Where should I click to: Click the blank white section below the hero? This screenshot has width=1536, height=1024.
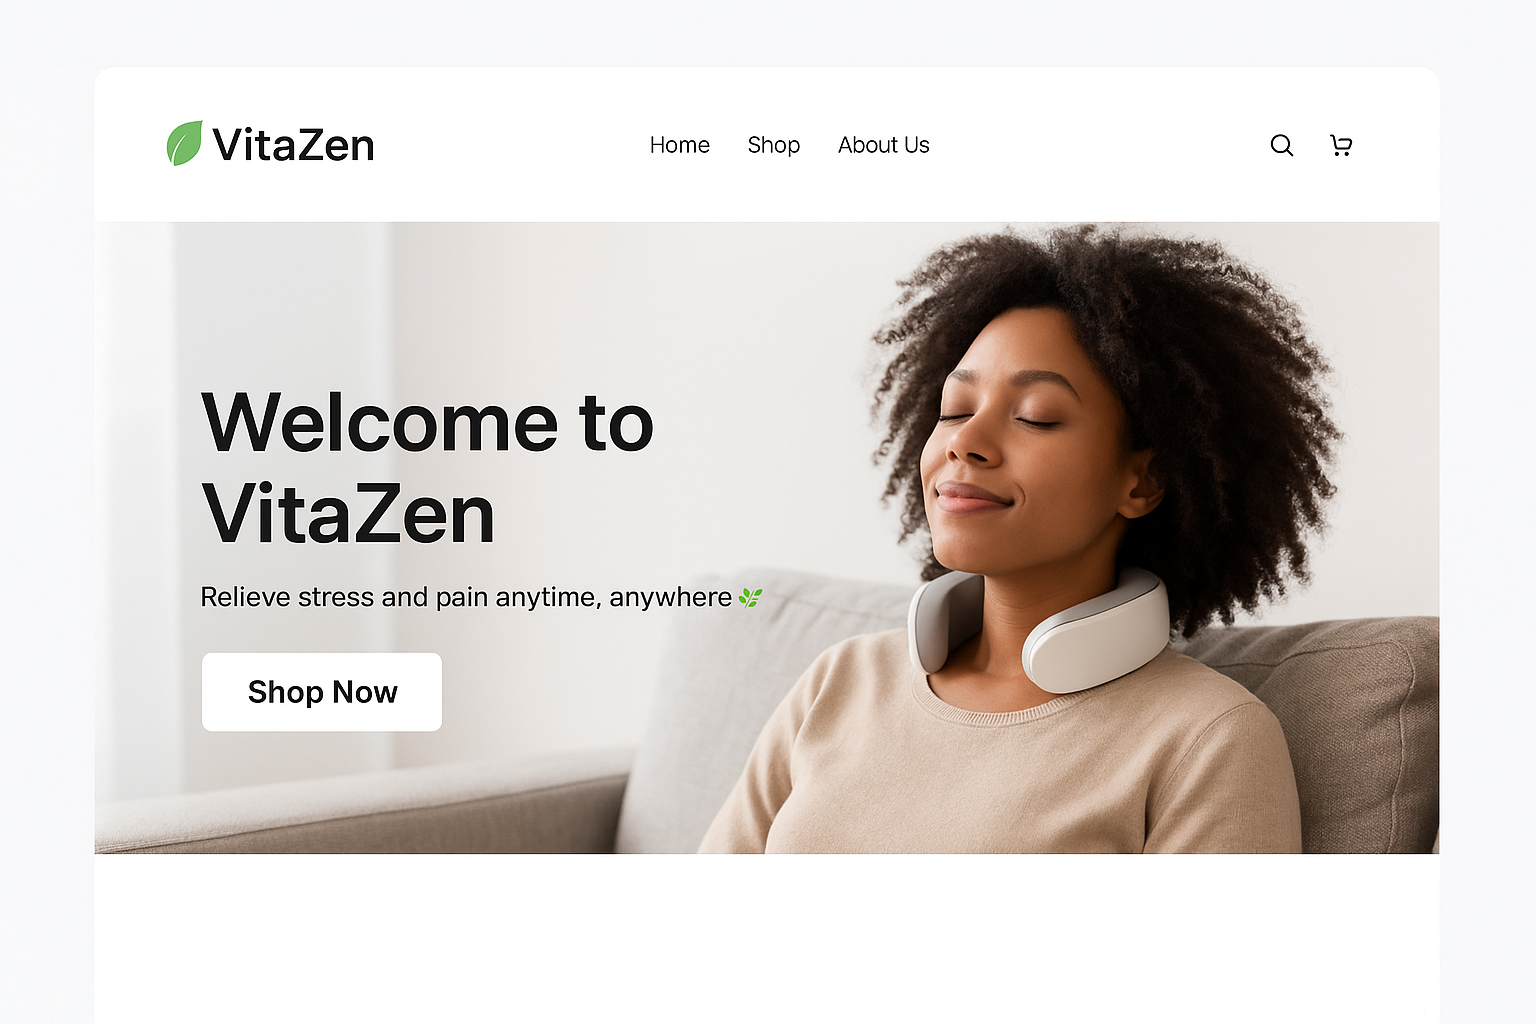coord(767,938)
